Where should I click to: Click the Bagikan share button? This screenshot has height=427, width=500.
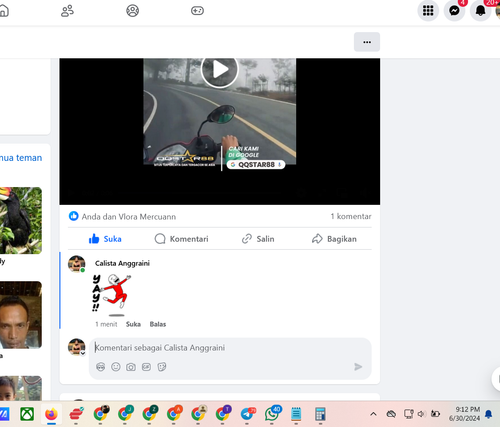pyautogui.click(x=334, y=239)
